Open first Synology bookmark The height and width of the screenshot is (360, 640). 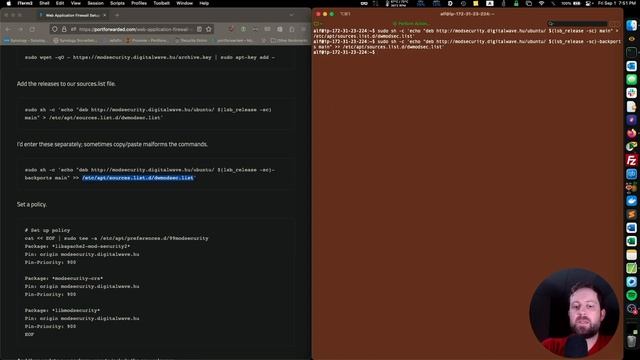click(25, 40)
